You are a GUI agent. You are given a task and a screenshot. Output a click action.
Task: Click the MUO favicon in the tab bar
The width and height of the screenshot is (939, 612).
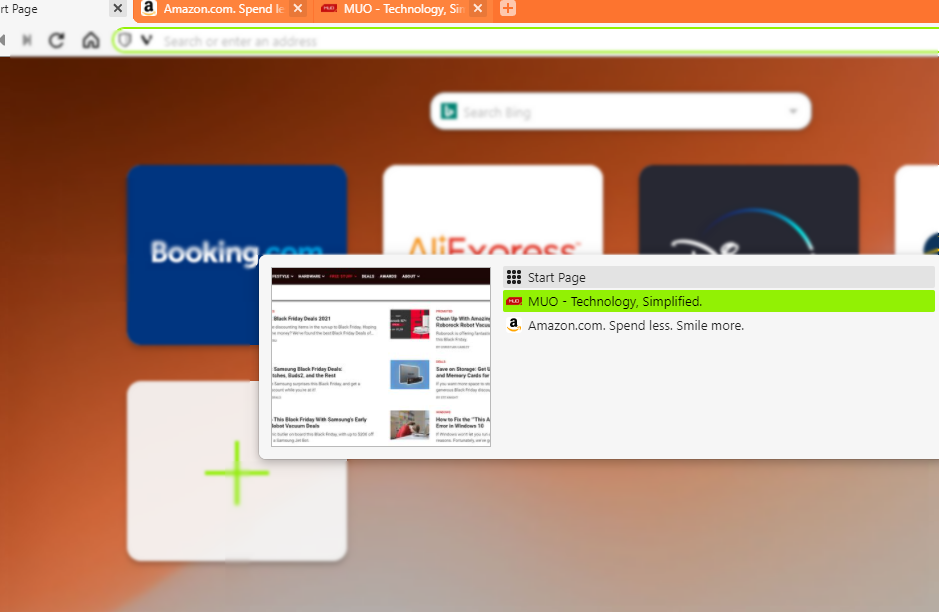(329, 8)
